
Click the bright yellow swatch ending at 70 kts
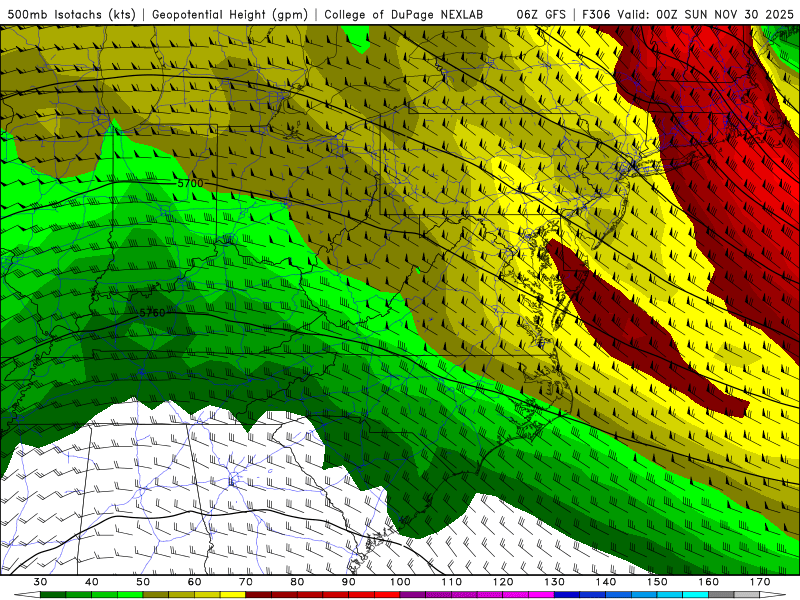coord(233,594)
